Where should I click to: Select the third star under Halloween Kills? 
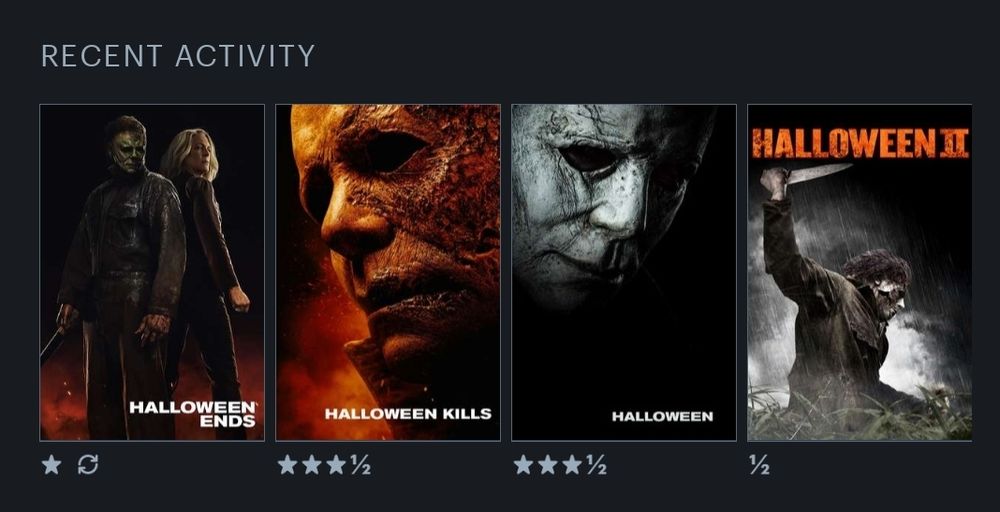(x=336, y=465)
